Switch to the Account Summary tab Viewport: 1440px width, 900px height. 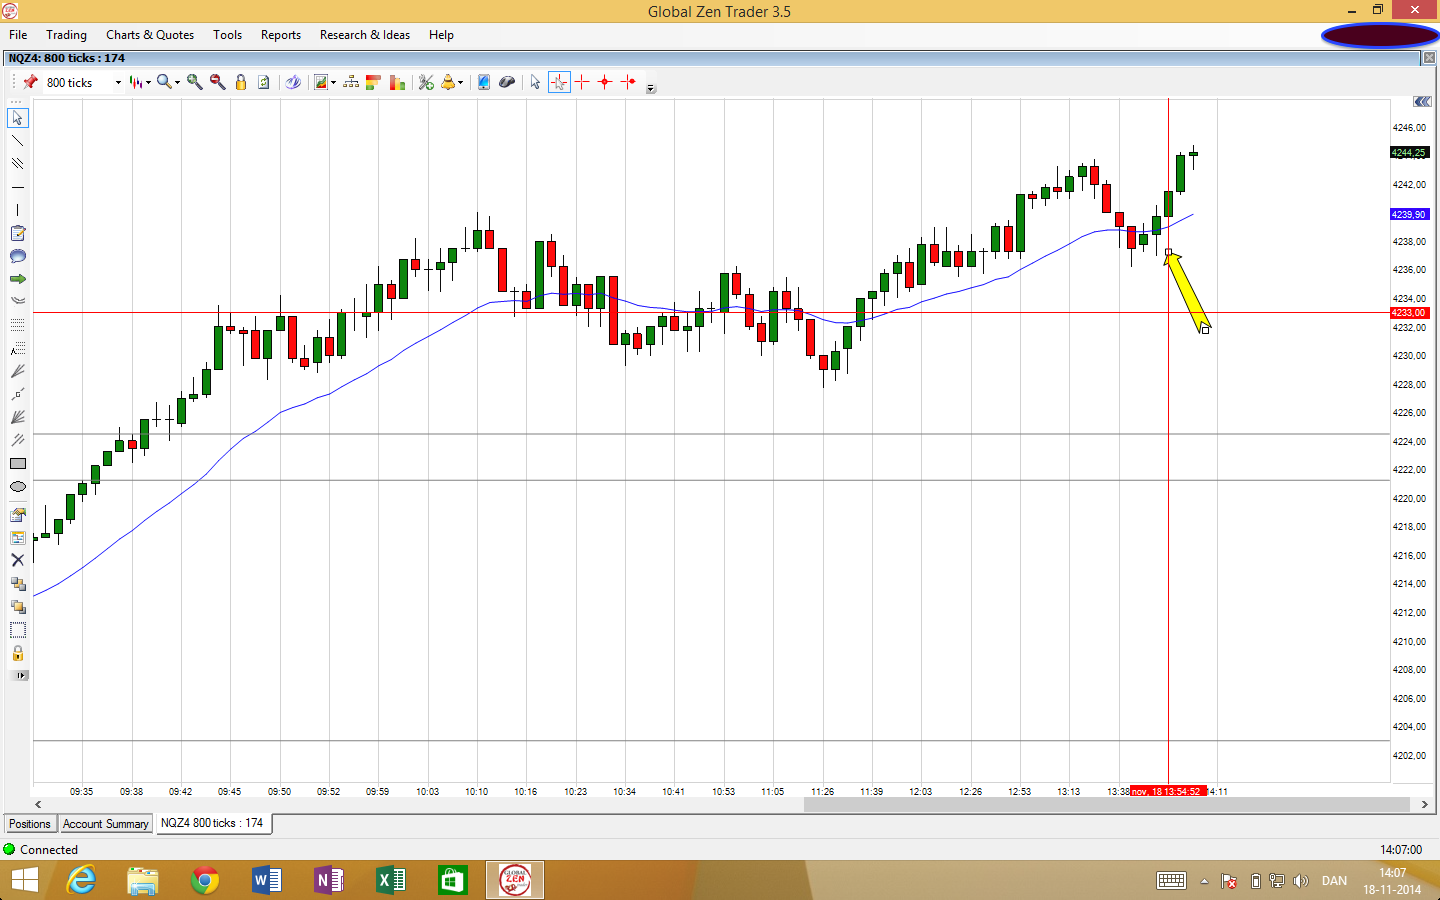[x=106, y=824]
